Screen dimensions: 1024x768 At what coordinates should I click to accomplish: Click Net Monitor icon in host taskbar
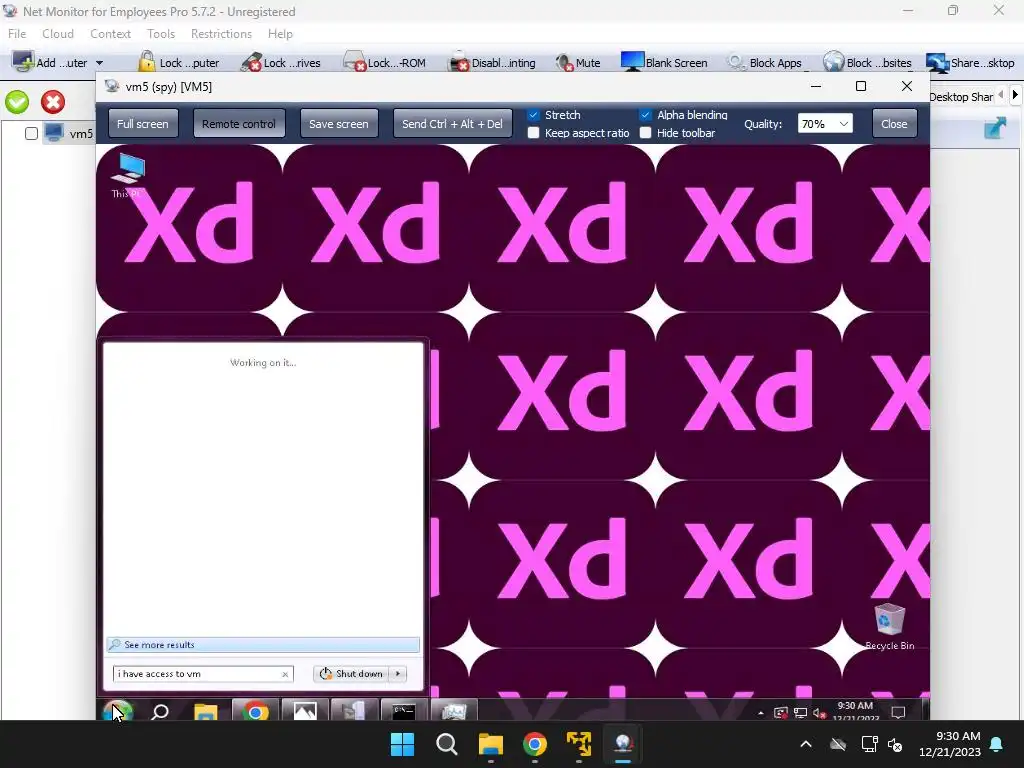pos(623,744)
